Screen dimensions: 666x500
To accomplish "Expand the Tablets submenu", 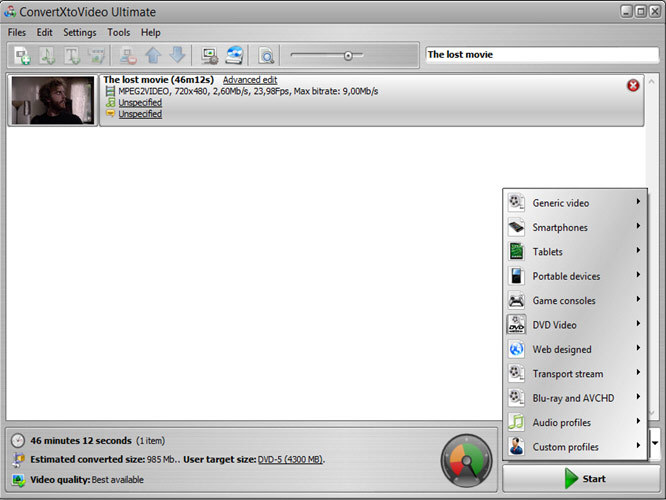I will [575, 251].
